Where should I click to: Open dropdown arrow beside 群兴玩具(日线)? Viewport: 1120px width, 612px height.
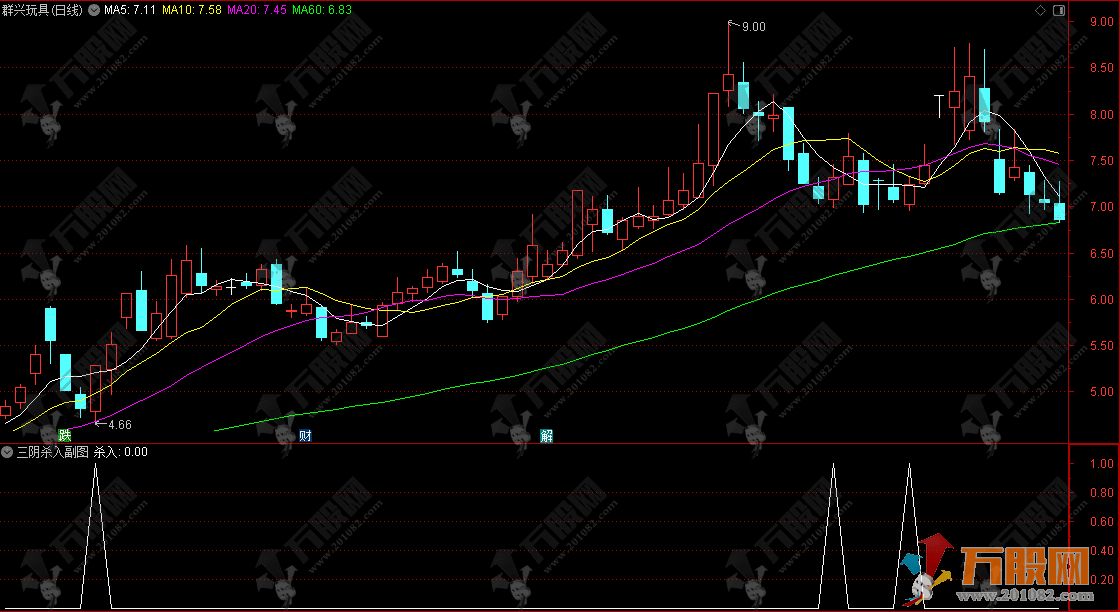coord(93,9)
